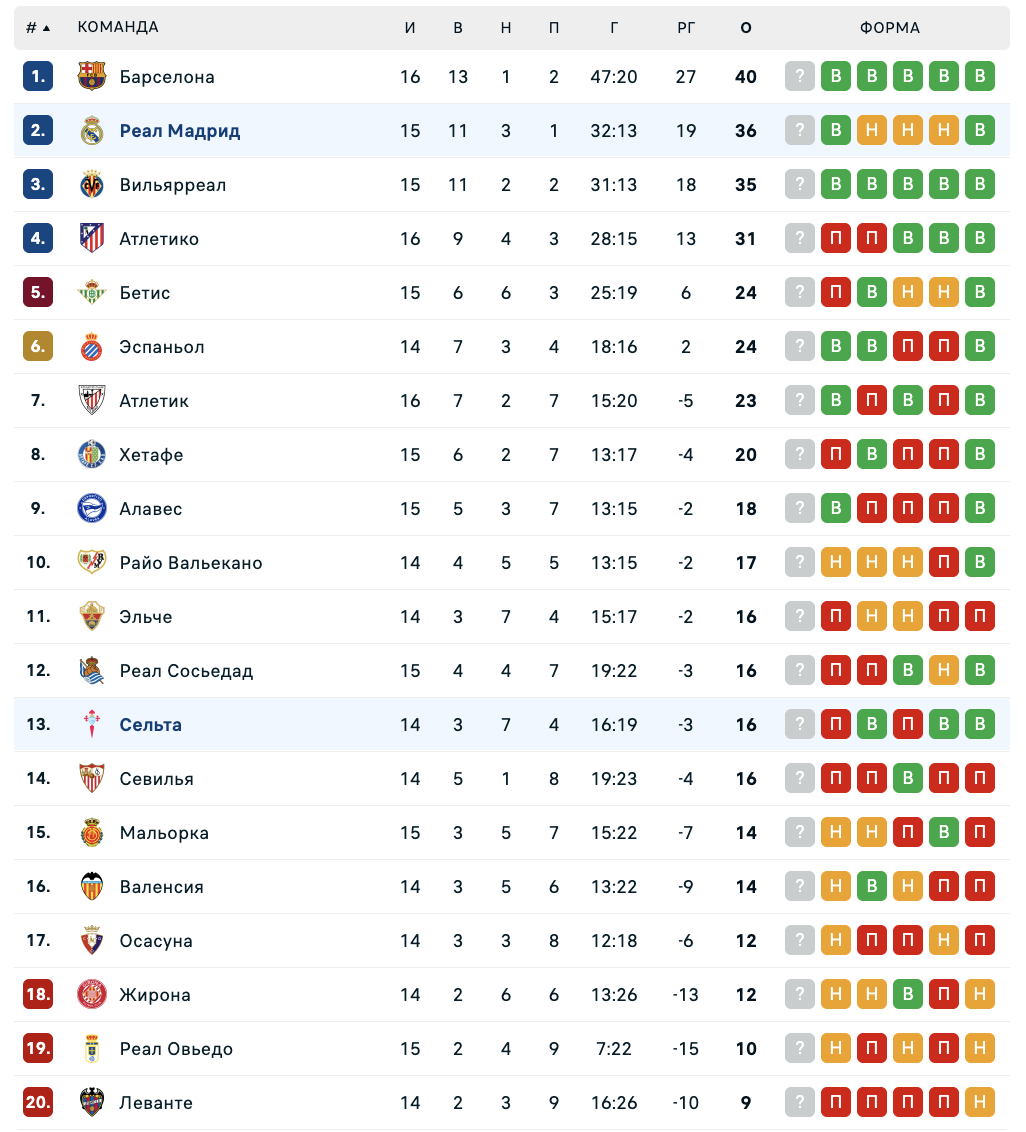Sort by the РГ goal difference header

coord(686,28)
